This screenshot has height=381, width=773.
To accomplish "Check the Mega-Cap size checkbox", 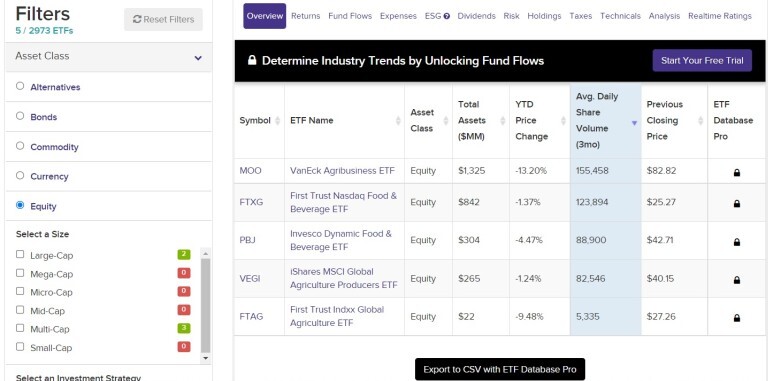I will point(20,273).
